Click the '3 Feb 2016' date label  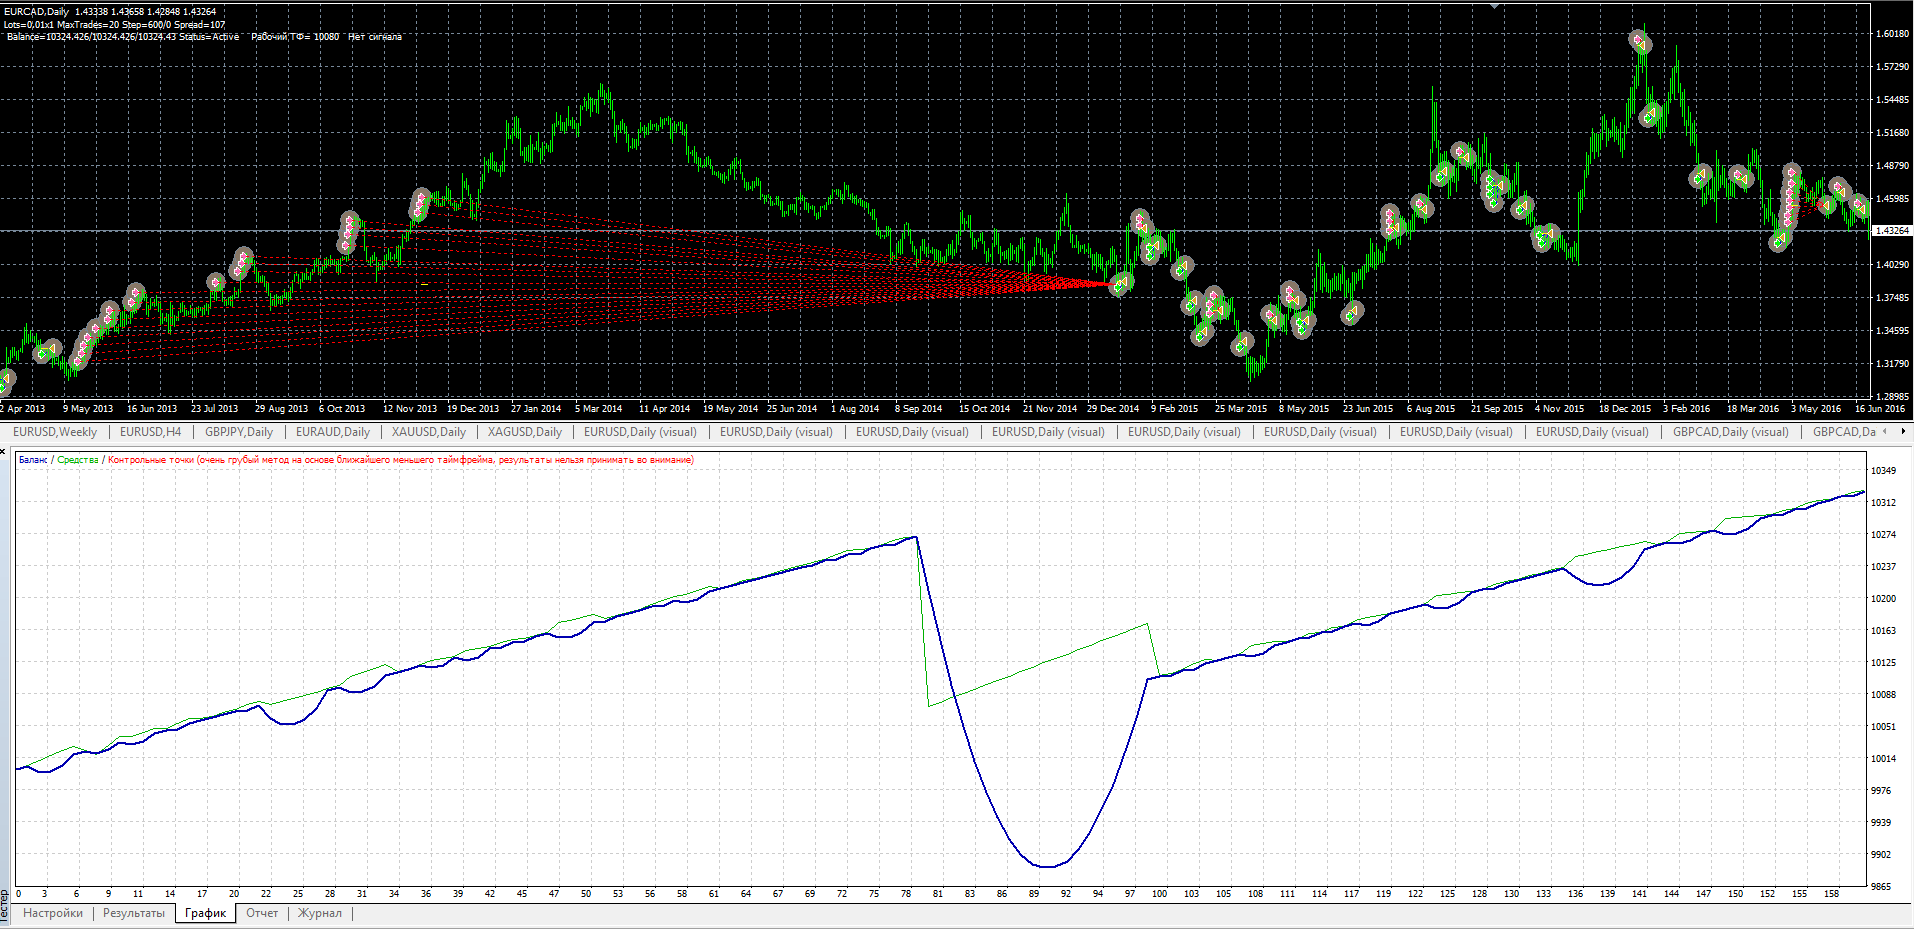(x=1686, y=409)
